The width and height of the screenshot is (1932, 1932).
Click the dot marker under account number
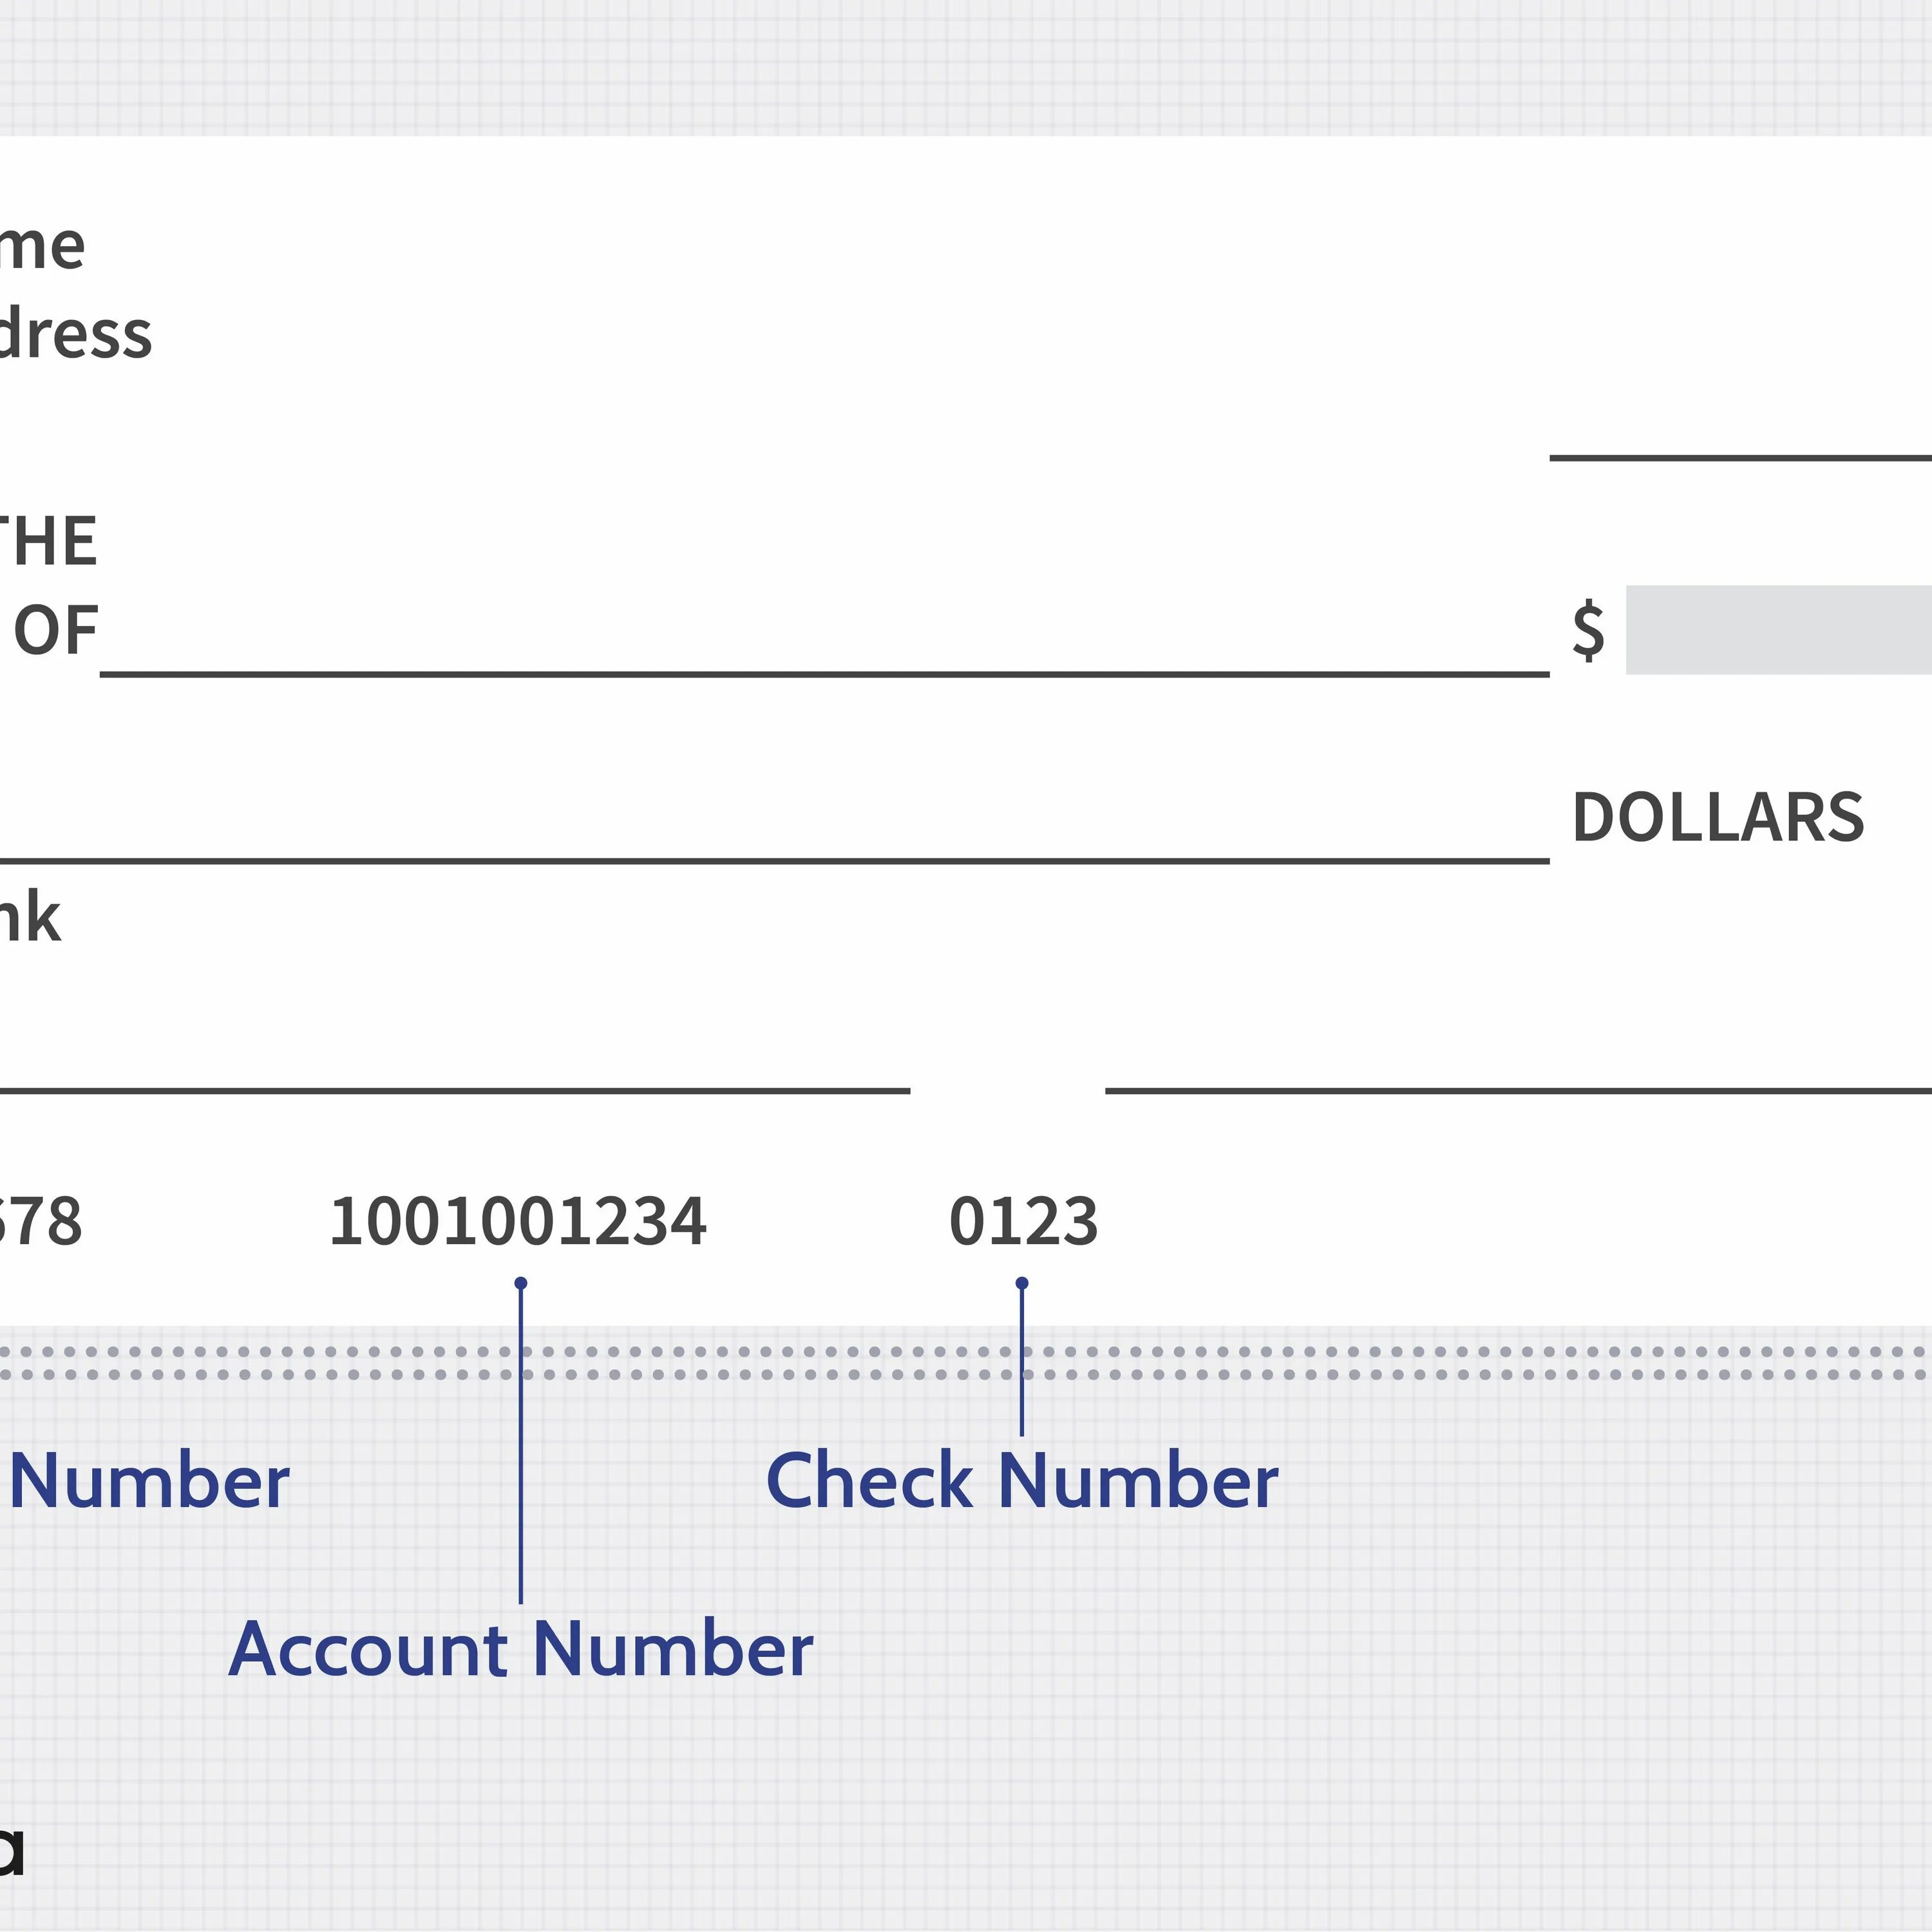(520, 1283)
